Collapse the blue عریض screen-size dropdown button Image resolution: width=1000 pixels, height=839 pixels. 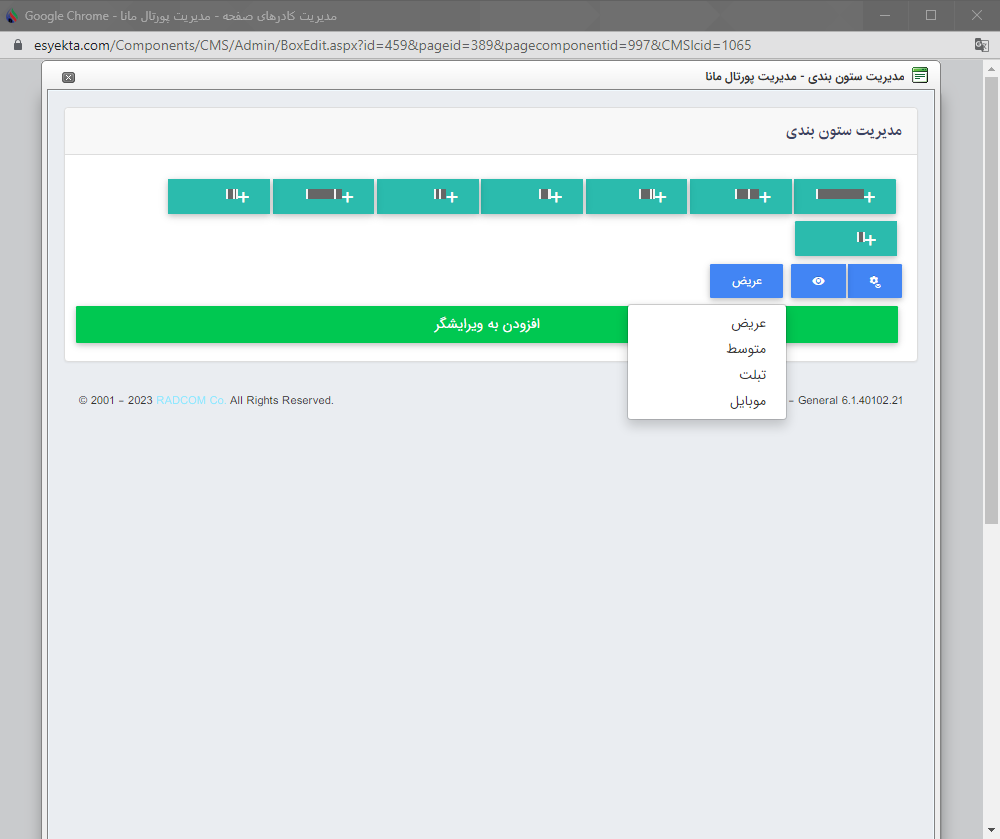click(x=746, y=281)
